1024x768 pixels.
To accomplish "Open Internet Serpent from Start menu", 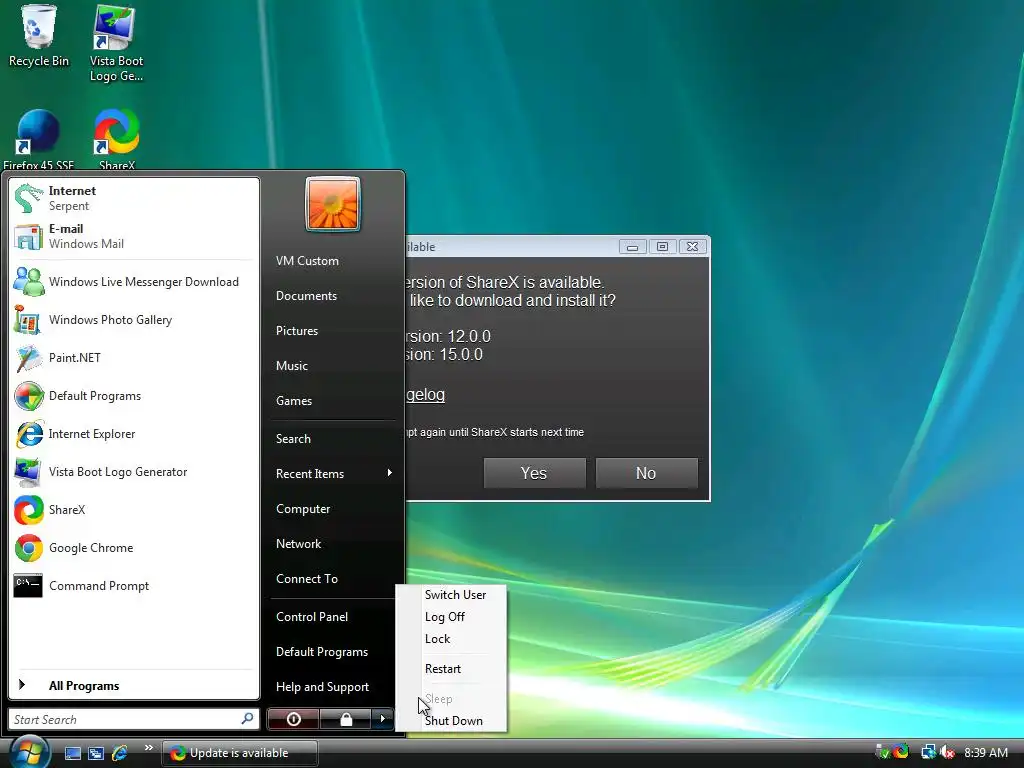I will point(134,198).
